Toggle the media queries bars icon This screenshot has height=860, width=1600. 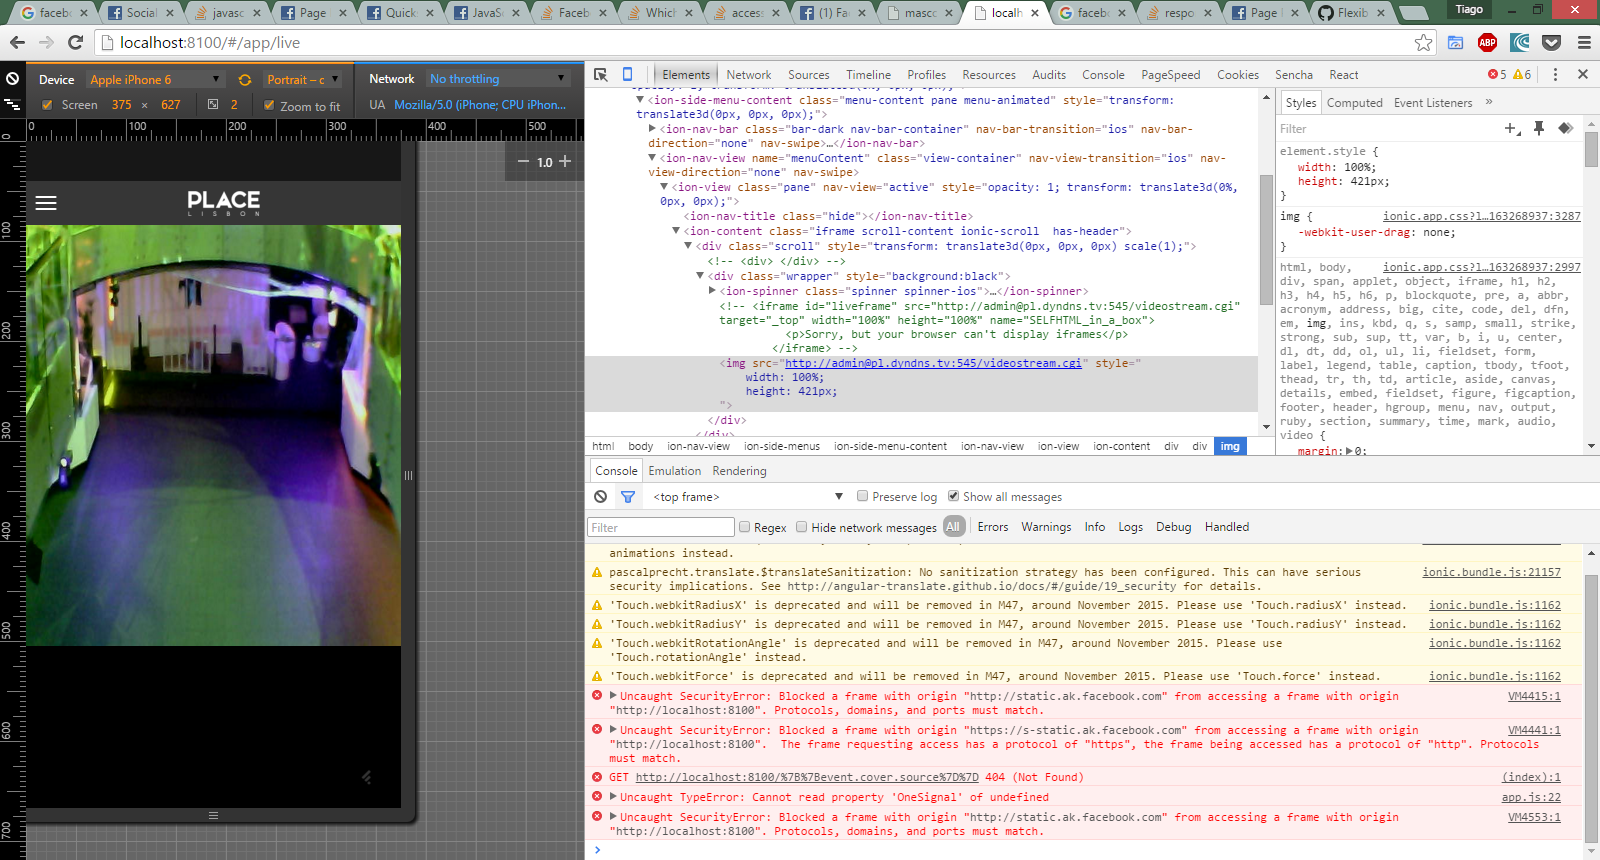12,104
